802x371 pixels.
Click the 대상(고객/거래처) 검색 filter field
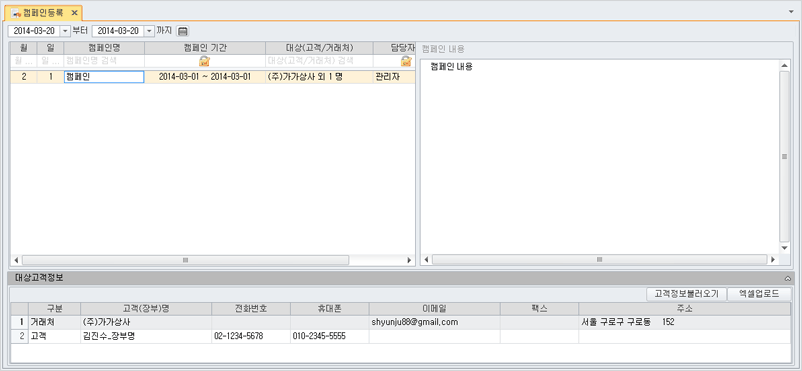319,61
